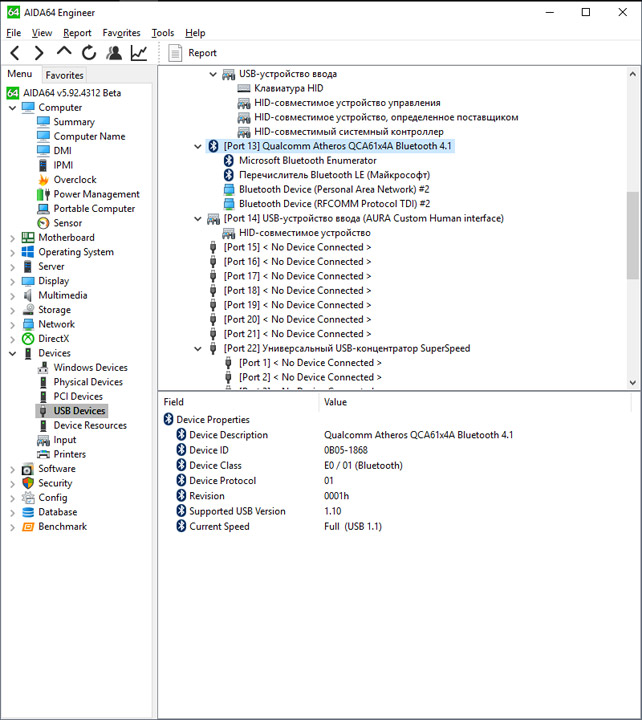Click the device tree scrollbar up arrow
Viewport: 642px width, 720px height.
pyautogui.click(x=633, y=74)
